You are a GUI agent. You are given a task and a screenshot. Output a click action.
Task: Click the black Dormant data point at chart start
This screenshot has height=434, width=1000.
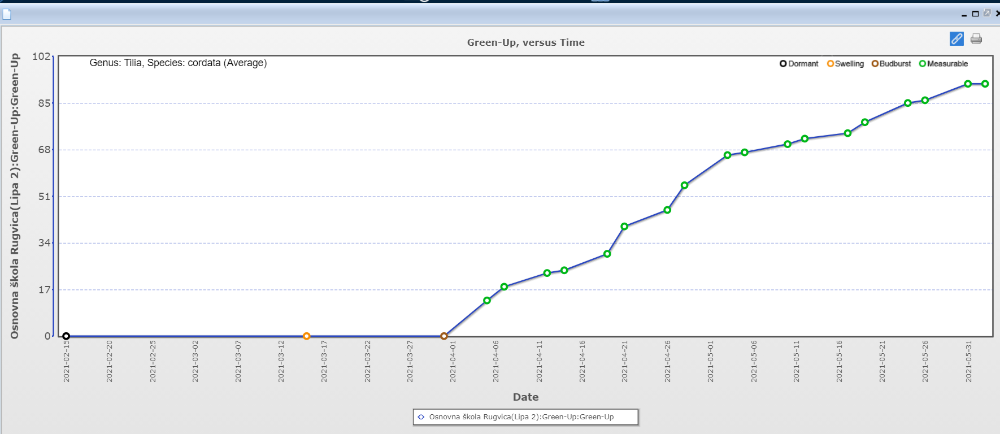(66, 336)
